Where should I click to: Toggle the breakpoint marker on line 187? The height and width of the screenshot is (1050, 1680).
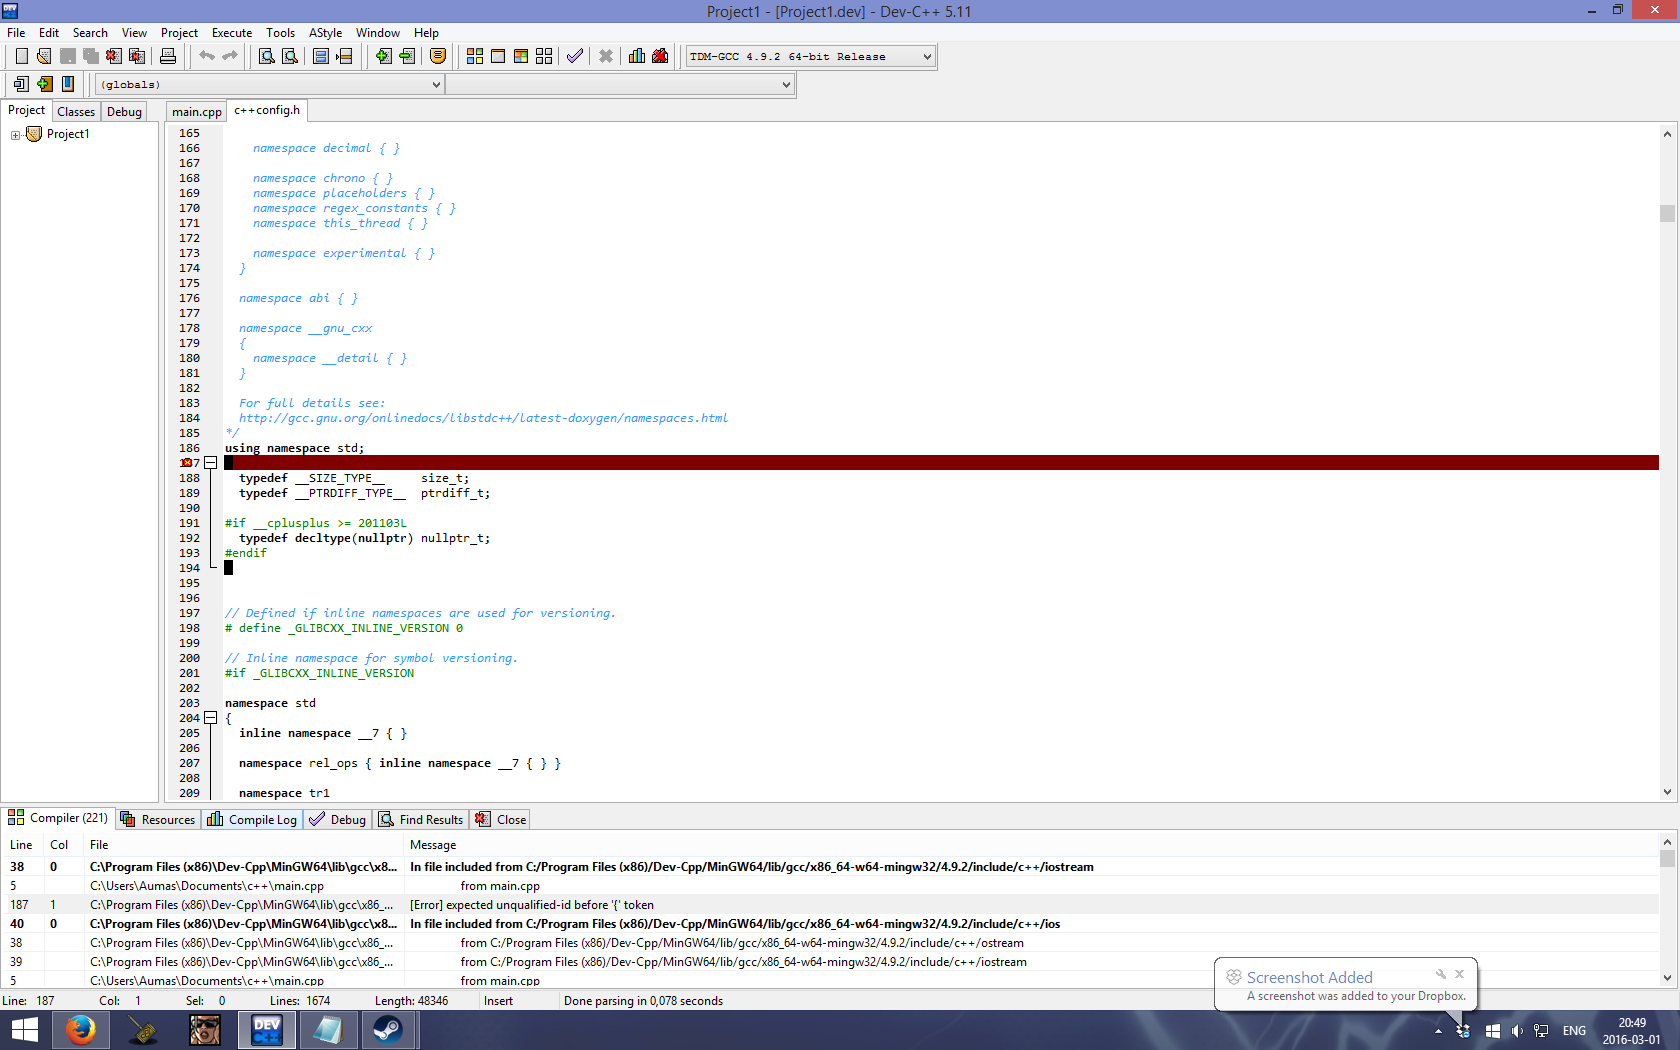click(187, 463)
